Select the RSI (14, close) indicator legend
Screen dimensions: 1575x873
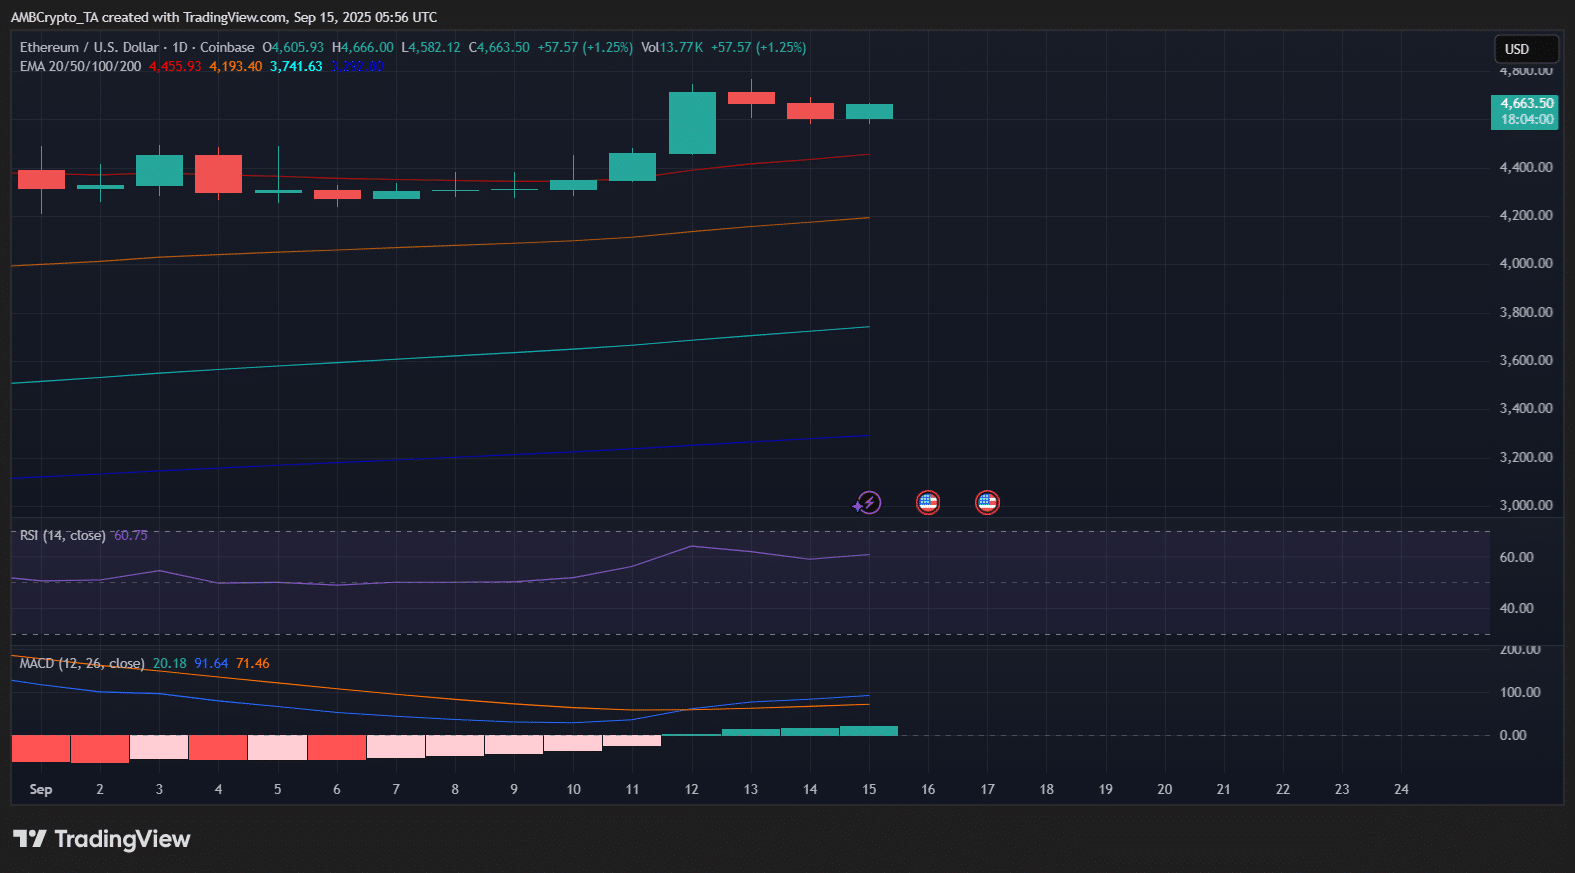[62, 536]
